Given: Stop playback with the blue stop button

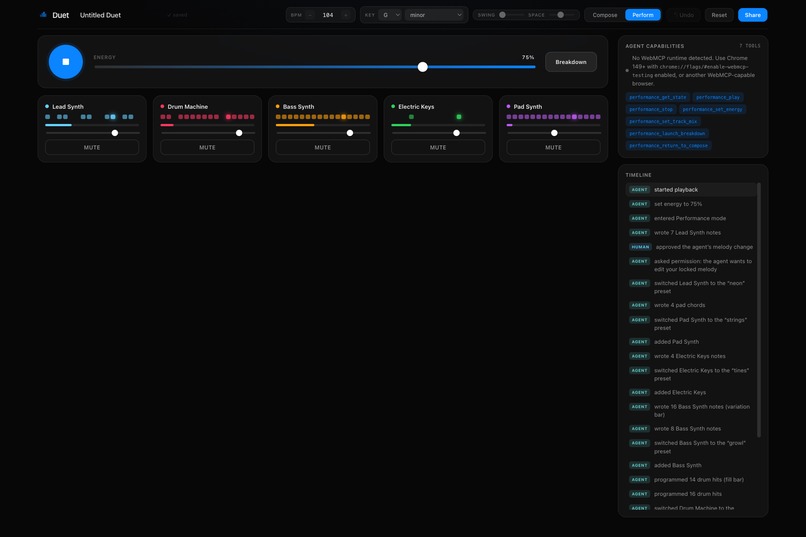Looking at the screenshot, I should pos(65,62).
